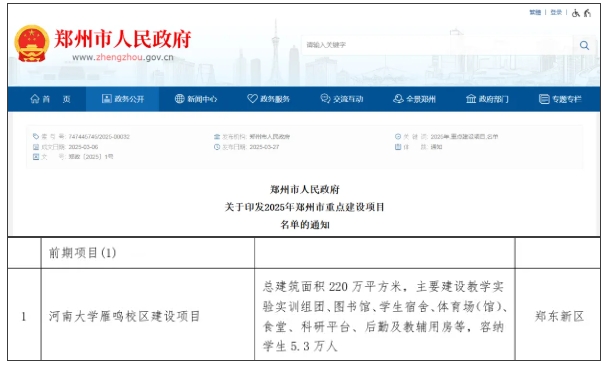The image size is (613, 367).
Task: Open the 登录 login link
Action: tap(556, 13)
